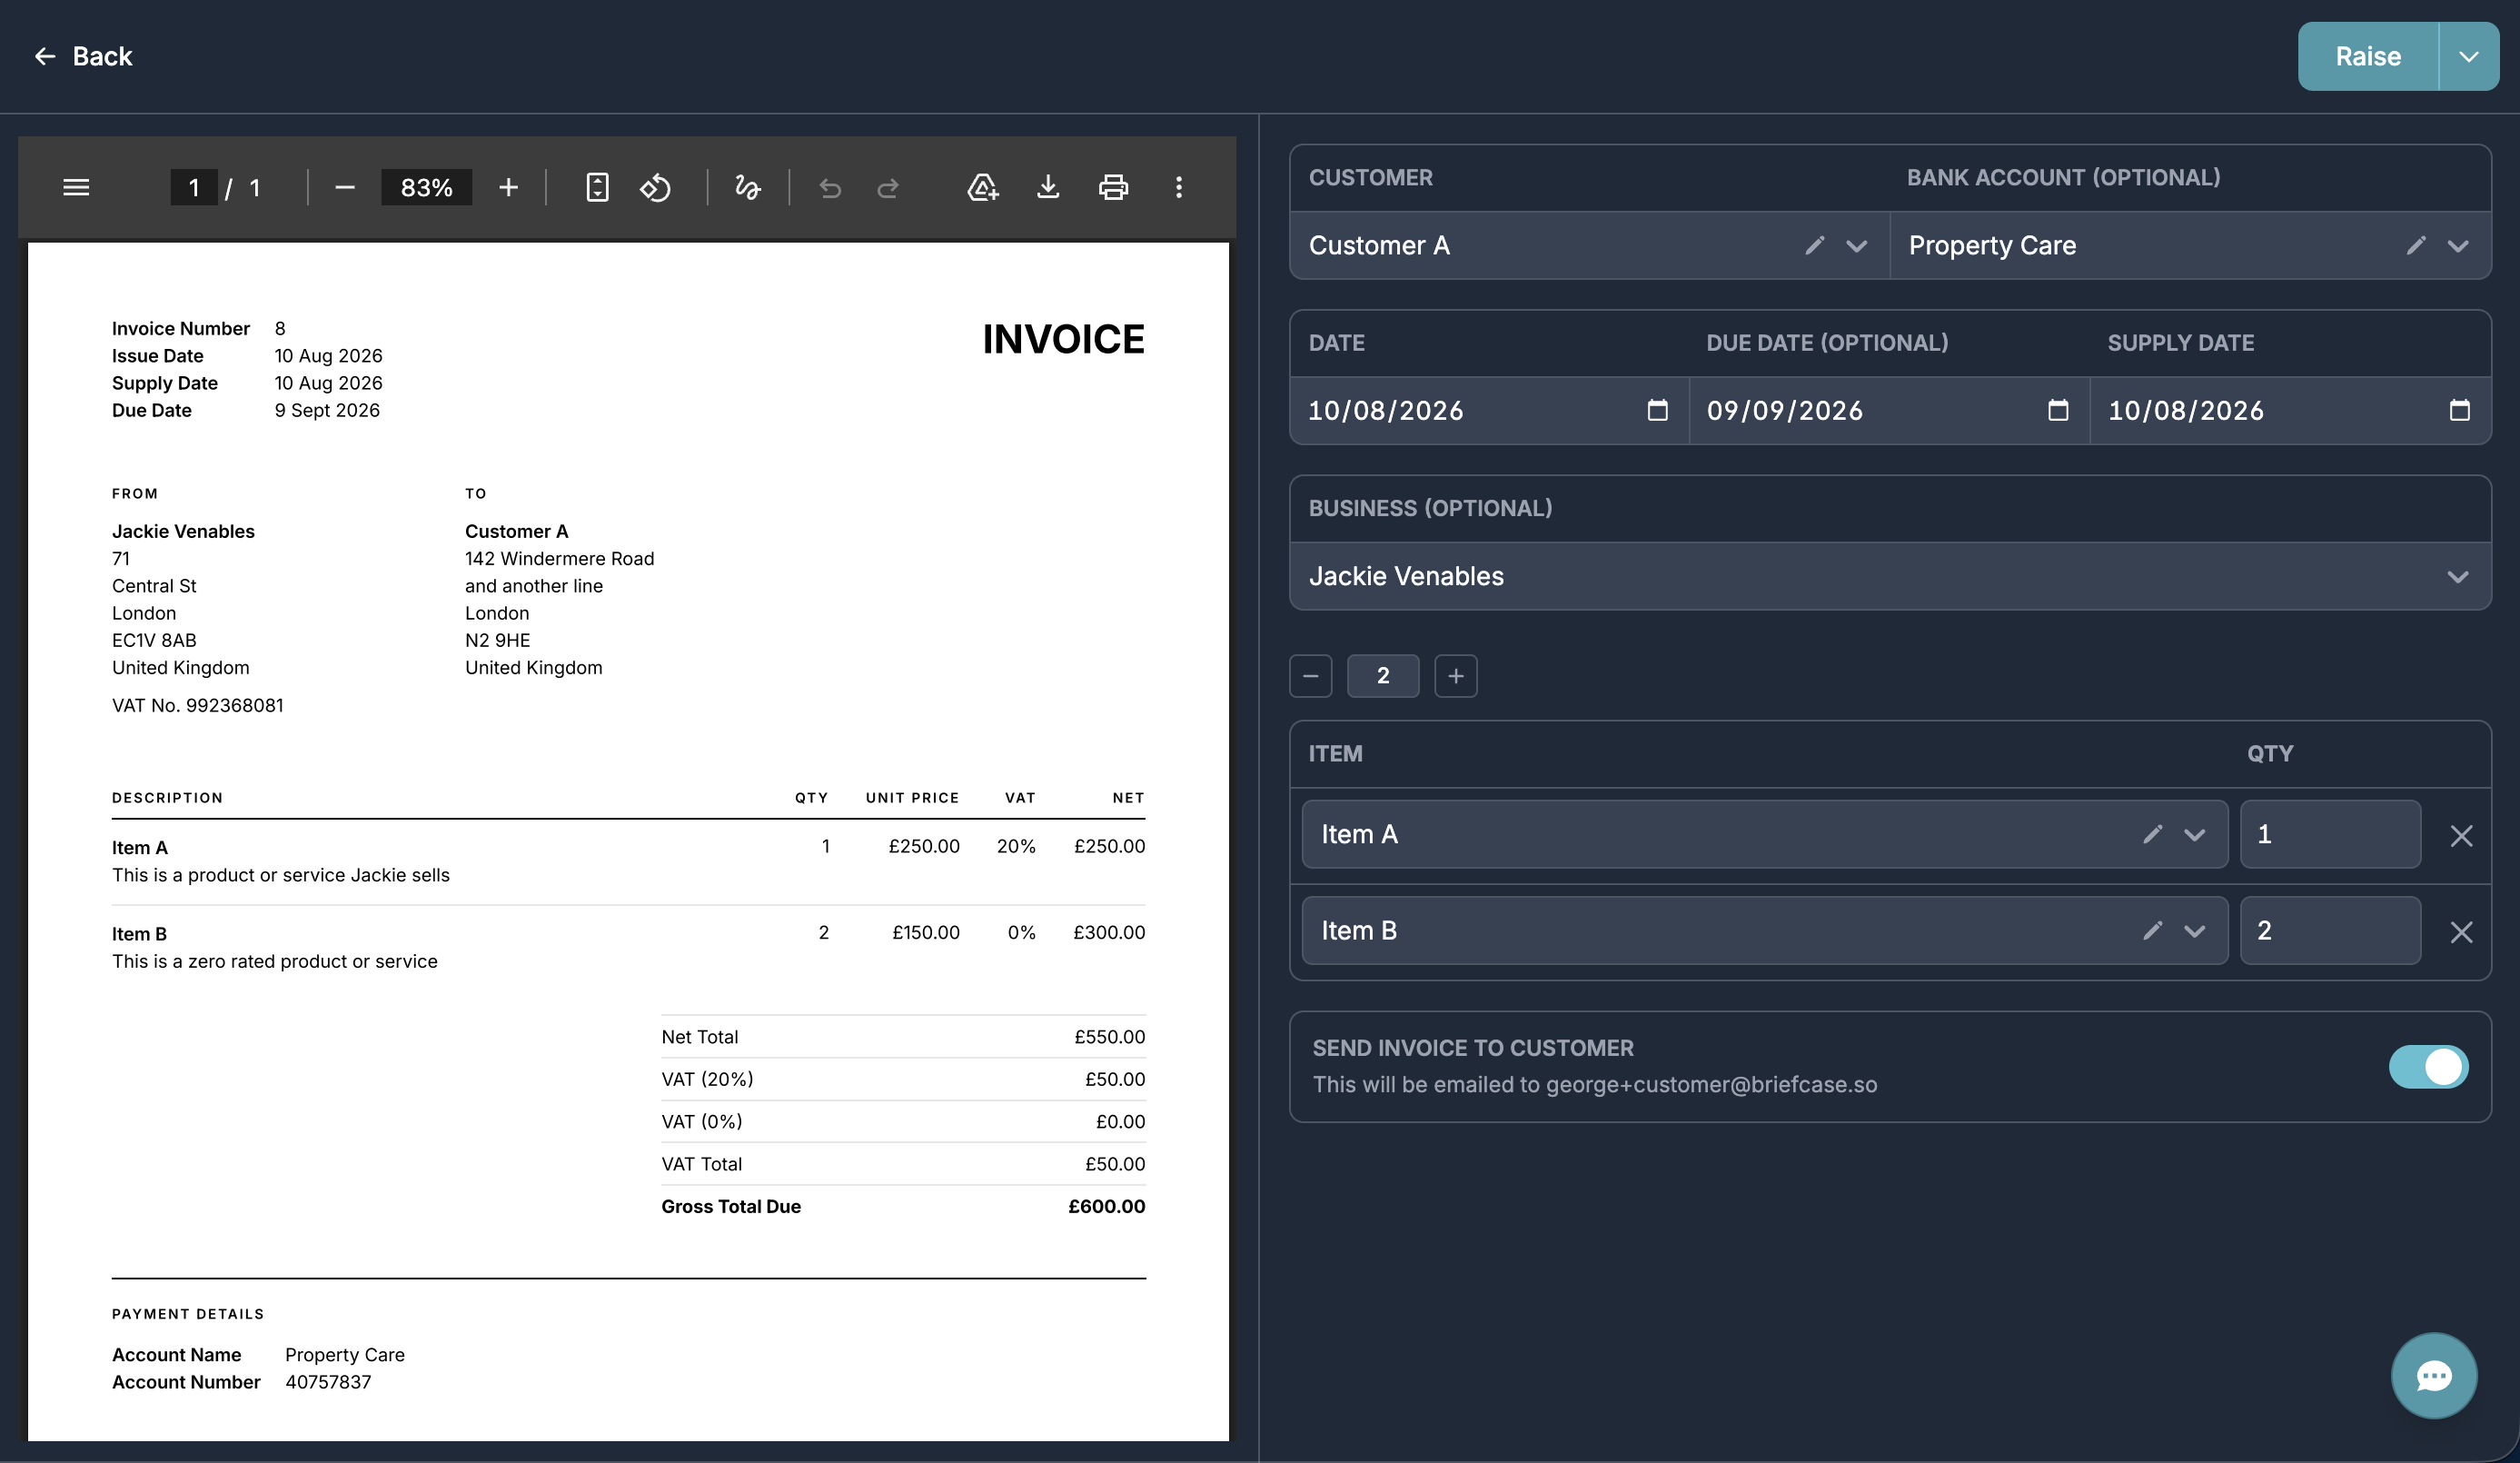Click the 83% zoom level field
Image resolution: width=2520 pixels, height=1463 pixels.
(x=426, y=187)
